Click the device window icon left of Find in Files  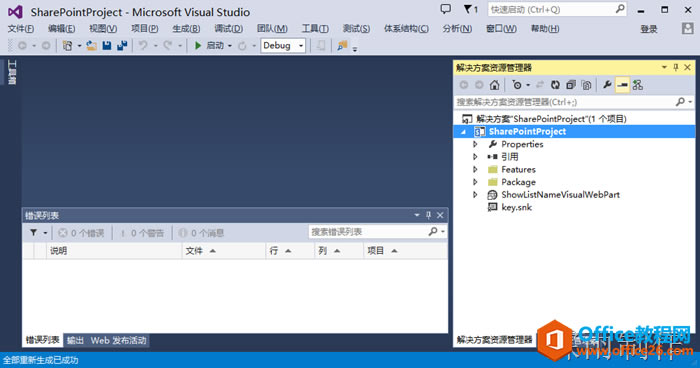[321, 46]
